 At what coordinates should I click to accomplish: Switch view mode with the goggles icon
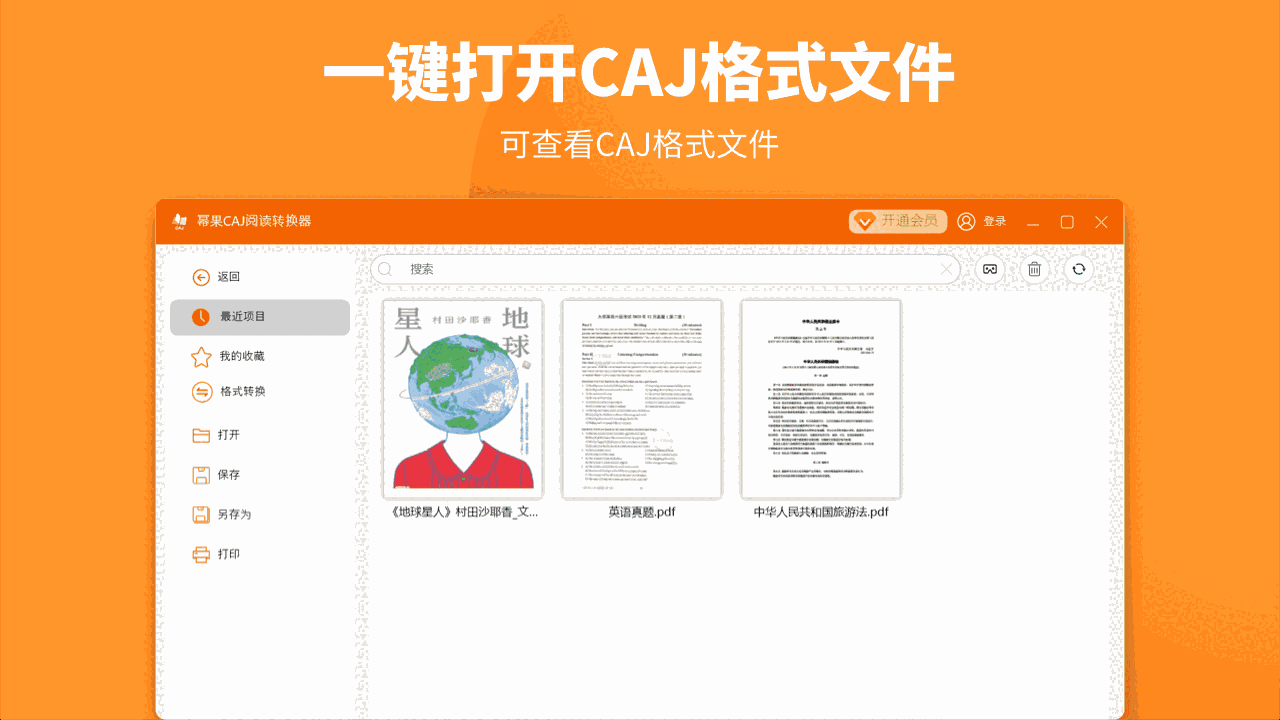coord(988,269)
